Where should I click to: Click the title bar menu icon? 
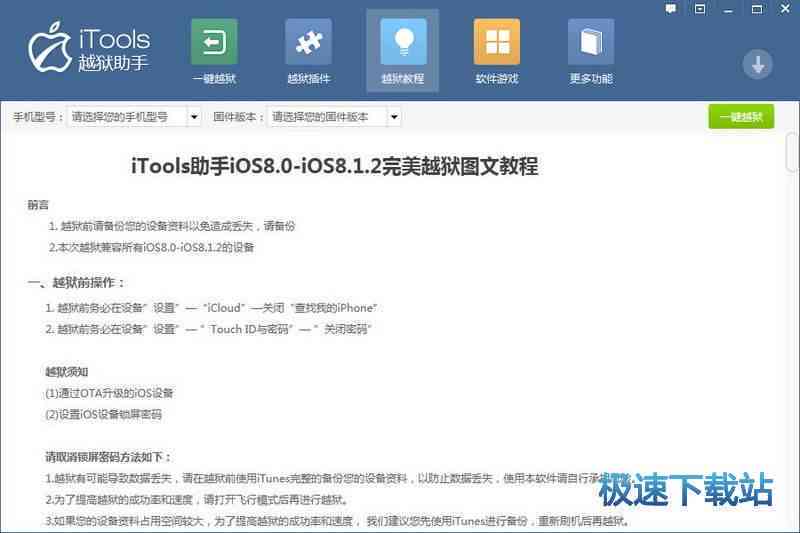coord(700,9)
